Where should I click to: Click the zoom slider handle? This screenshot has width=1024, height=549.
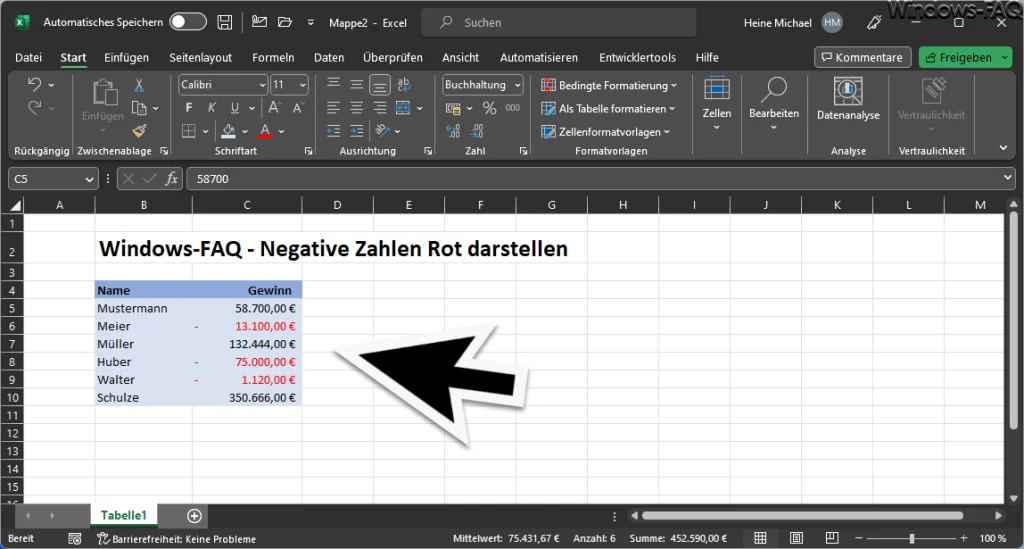pyautogui.click(x=912, y=538)
